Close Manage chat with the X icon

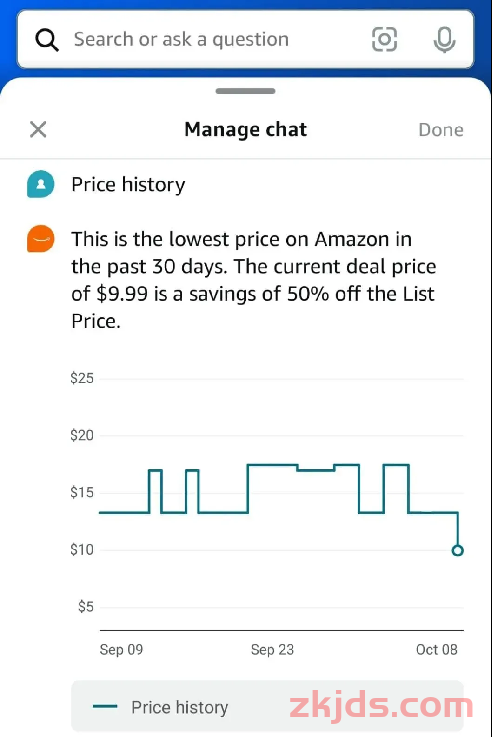point(38,129)
